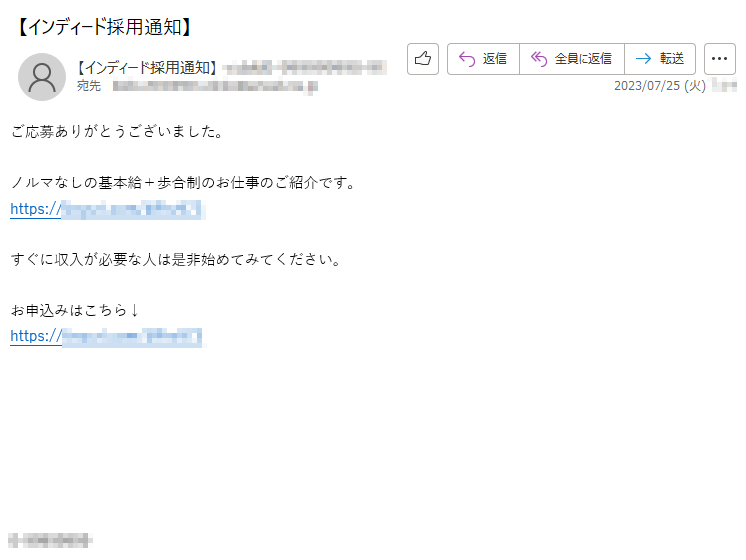746x560 pixels.
Task: Click the thumbs-up like icon
Action: (x=422, y=59)
